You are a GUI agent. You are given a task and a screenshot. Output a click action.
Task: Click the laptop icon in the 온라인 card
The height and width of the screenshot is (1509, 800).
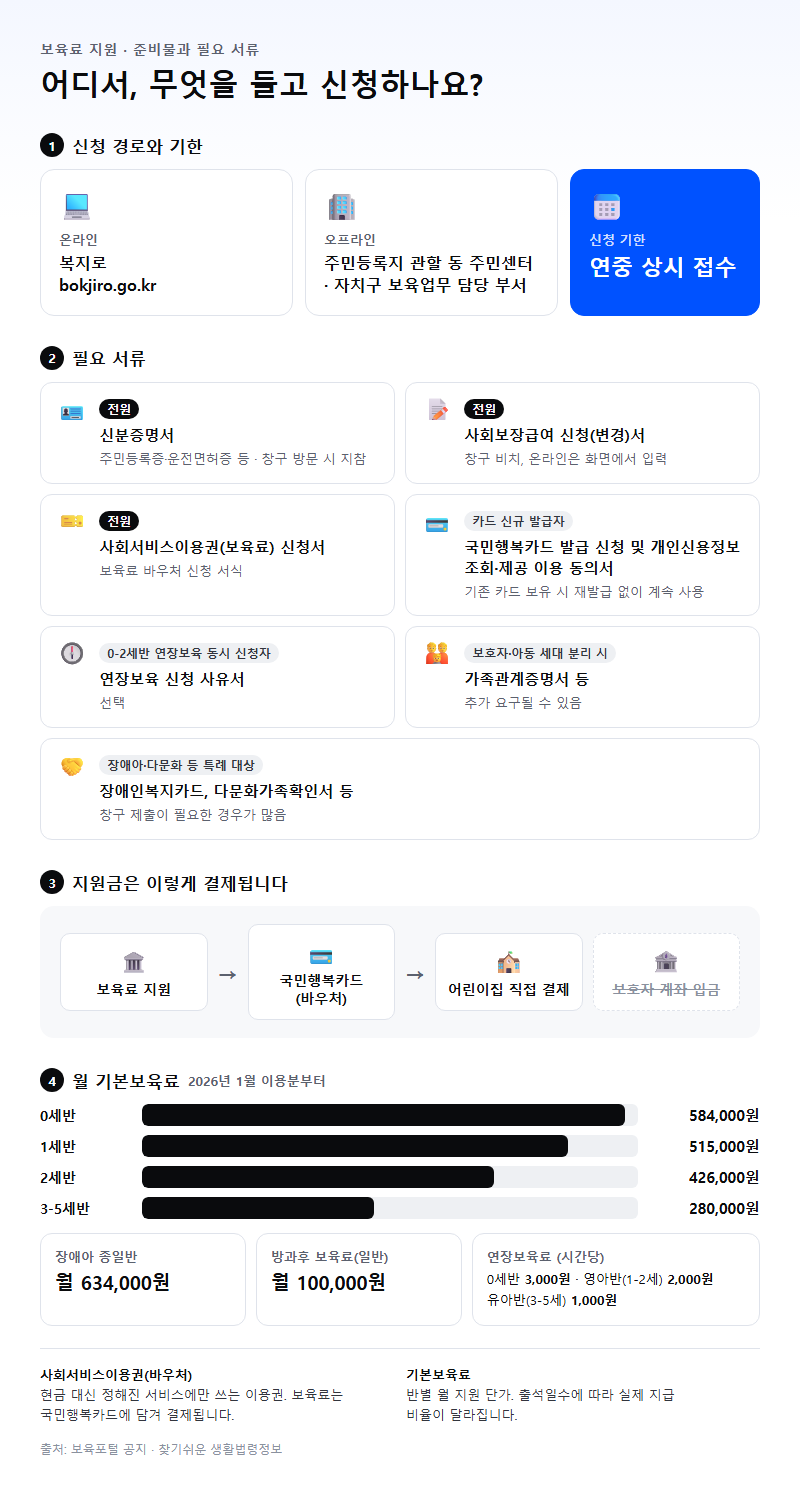pos(77,207)
